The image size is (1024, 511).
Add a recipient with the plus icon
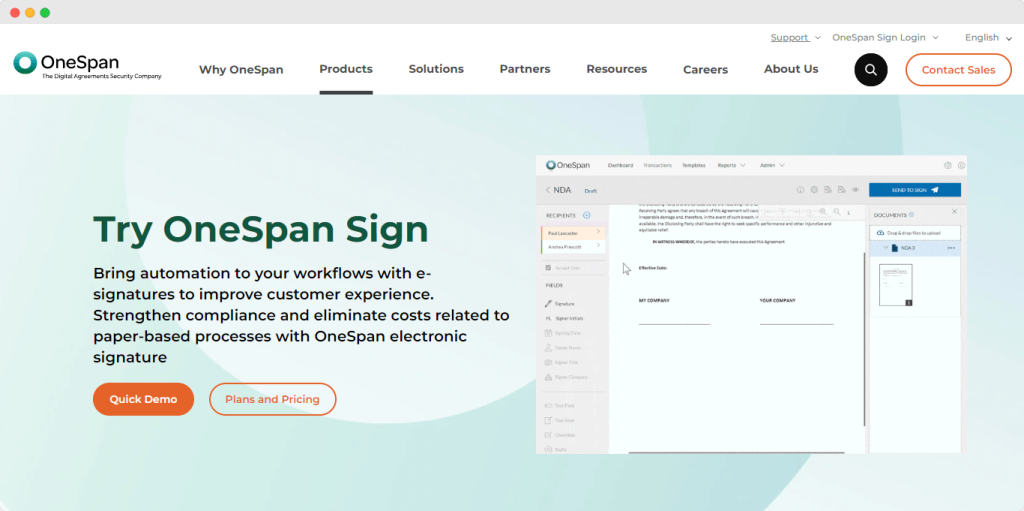click(x=586, y=215)
